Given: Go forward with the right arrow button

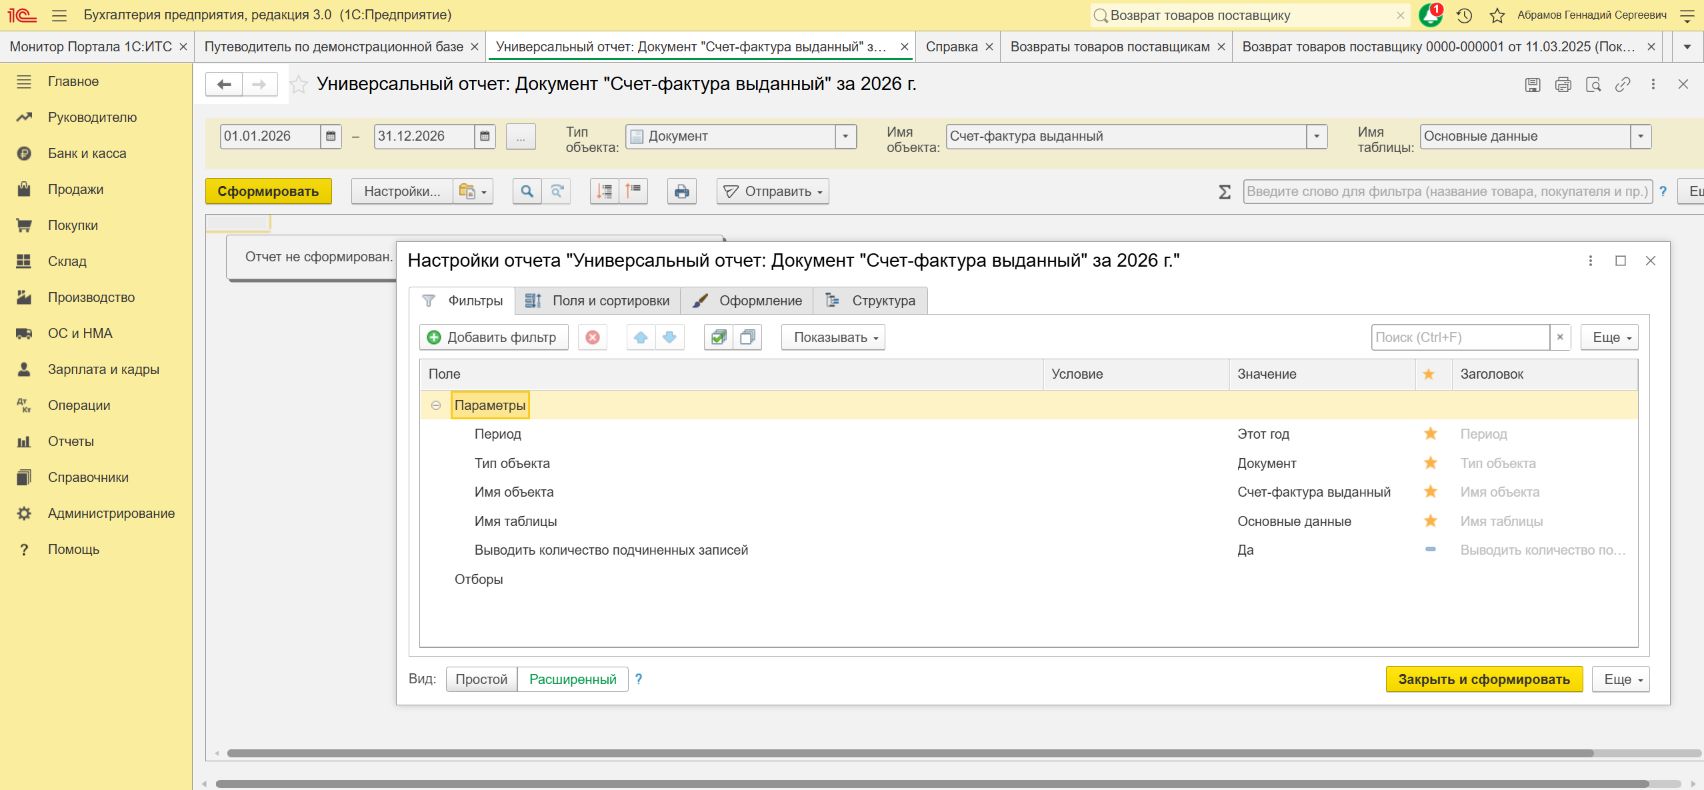Looking at the screenshot, I should point(260,84).
